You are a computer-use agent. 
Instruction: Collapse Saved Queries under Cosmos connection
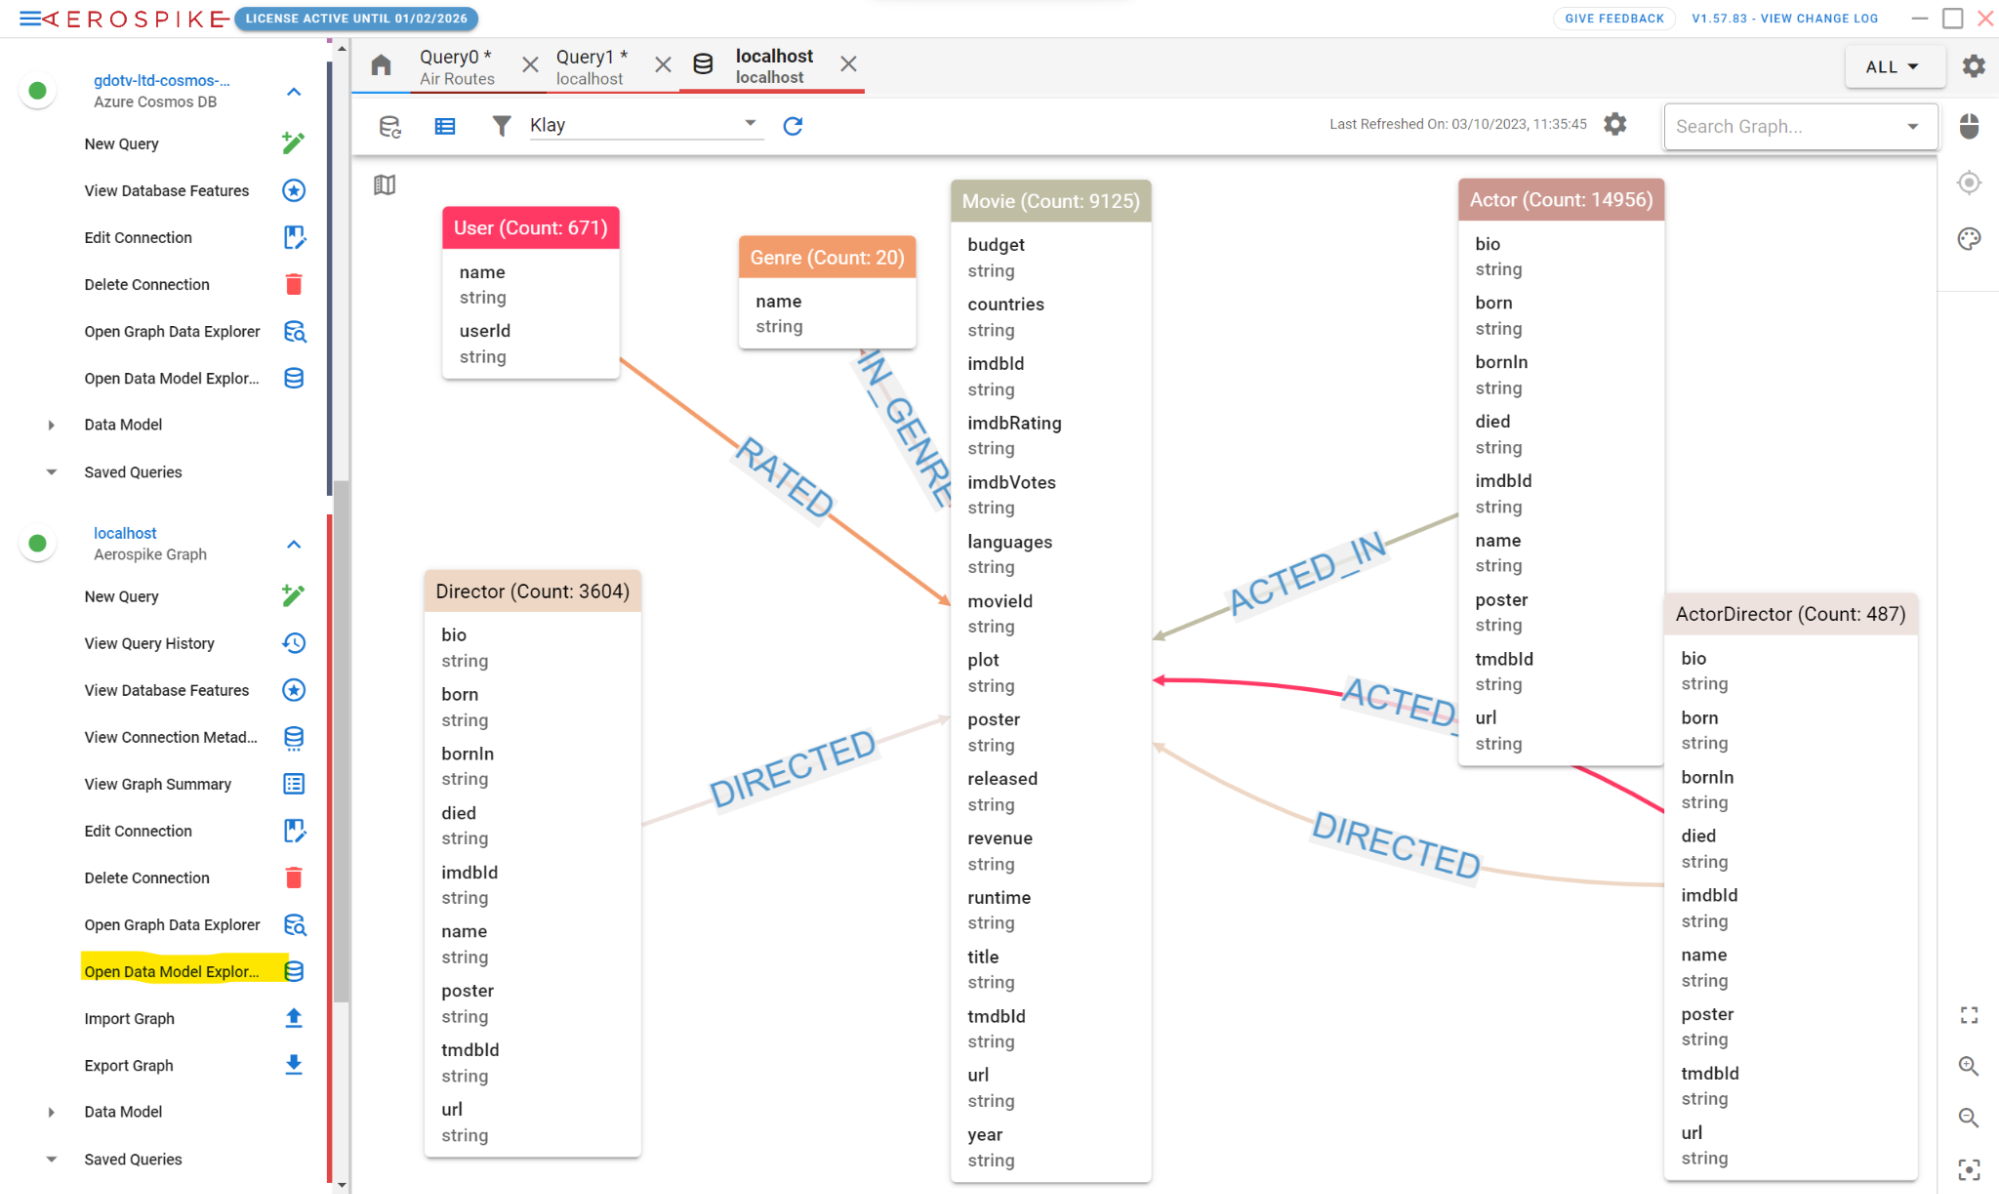click(51, 472)
